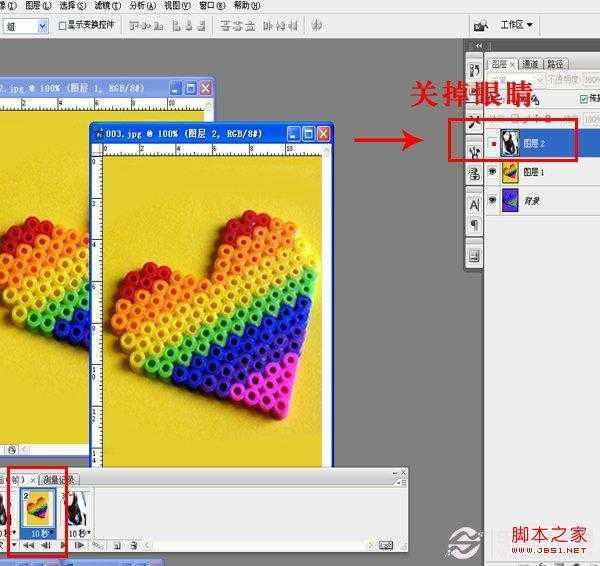This screenshot has width=600, height=566.
Task: Click the play animation button
Action: 63,545
